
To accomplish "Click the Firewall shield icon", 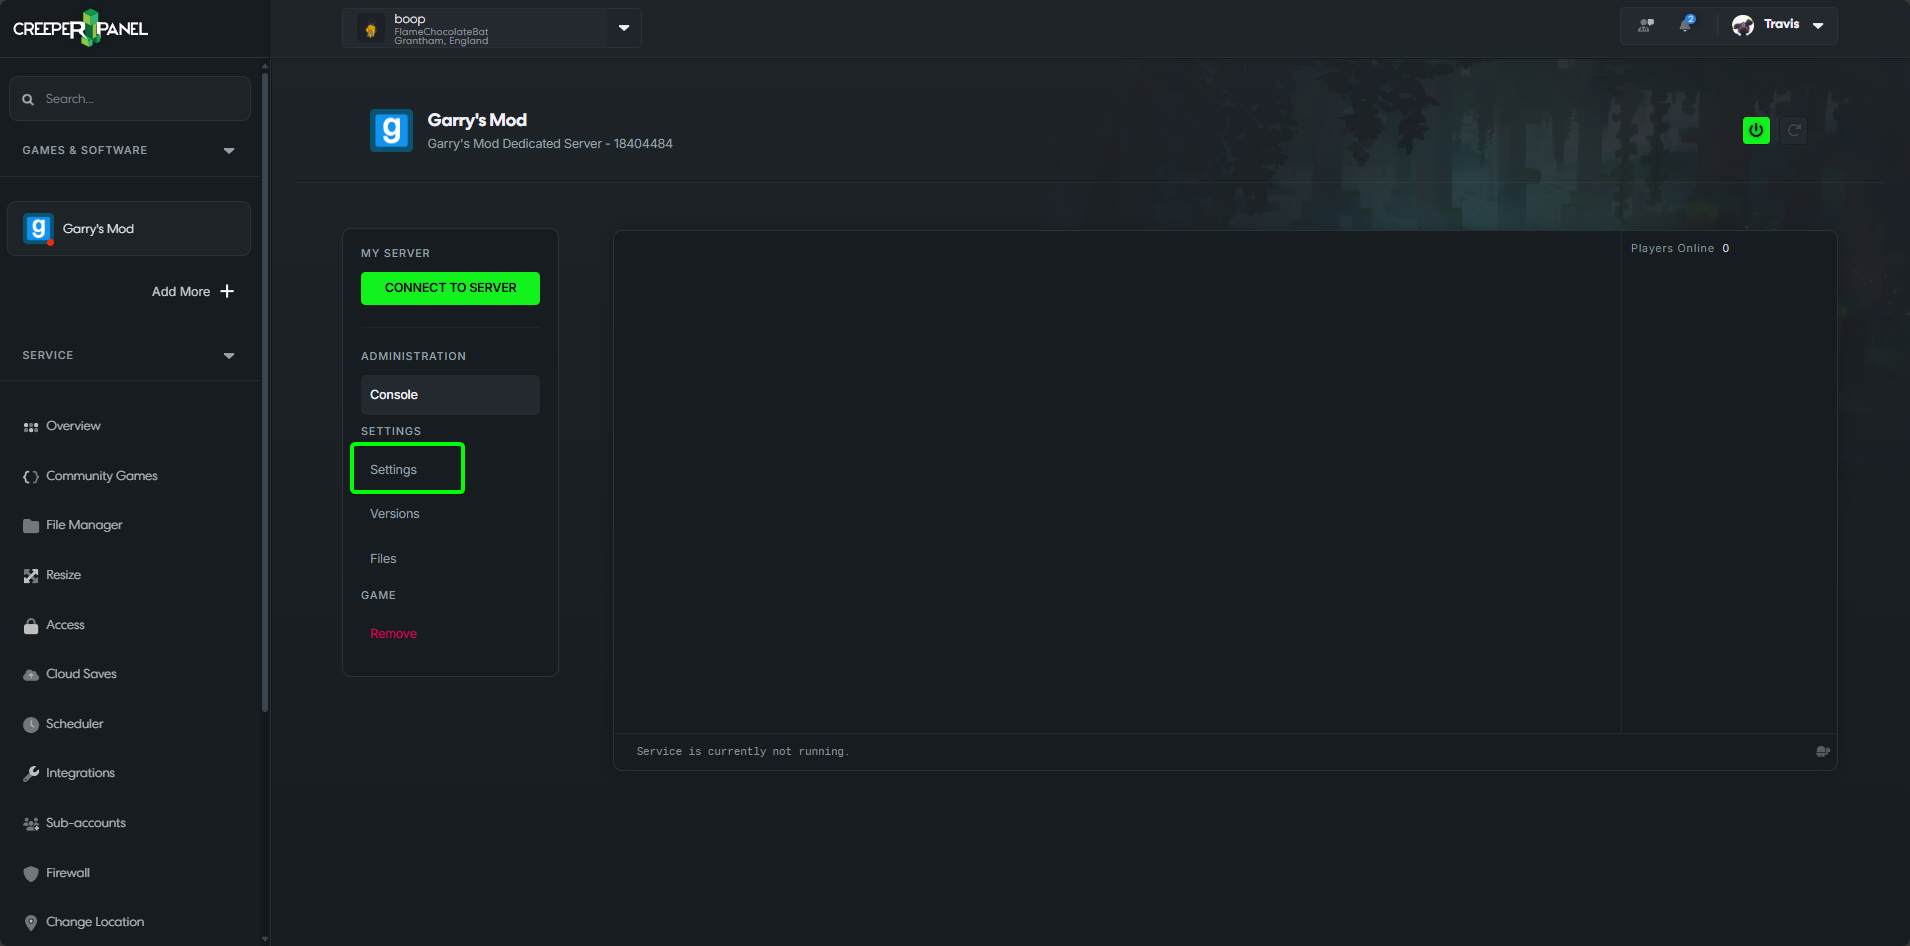I will [x=31, y=873].
